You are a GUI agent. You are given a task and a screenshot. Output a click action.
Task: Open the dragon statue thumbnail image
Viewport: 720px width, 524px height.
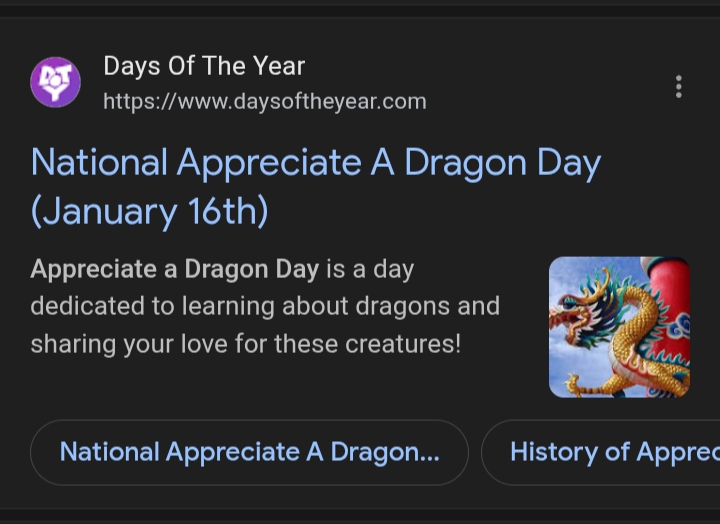click(619, 327)
